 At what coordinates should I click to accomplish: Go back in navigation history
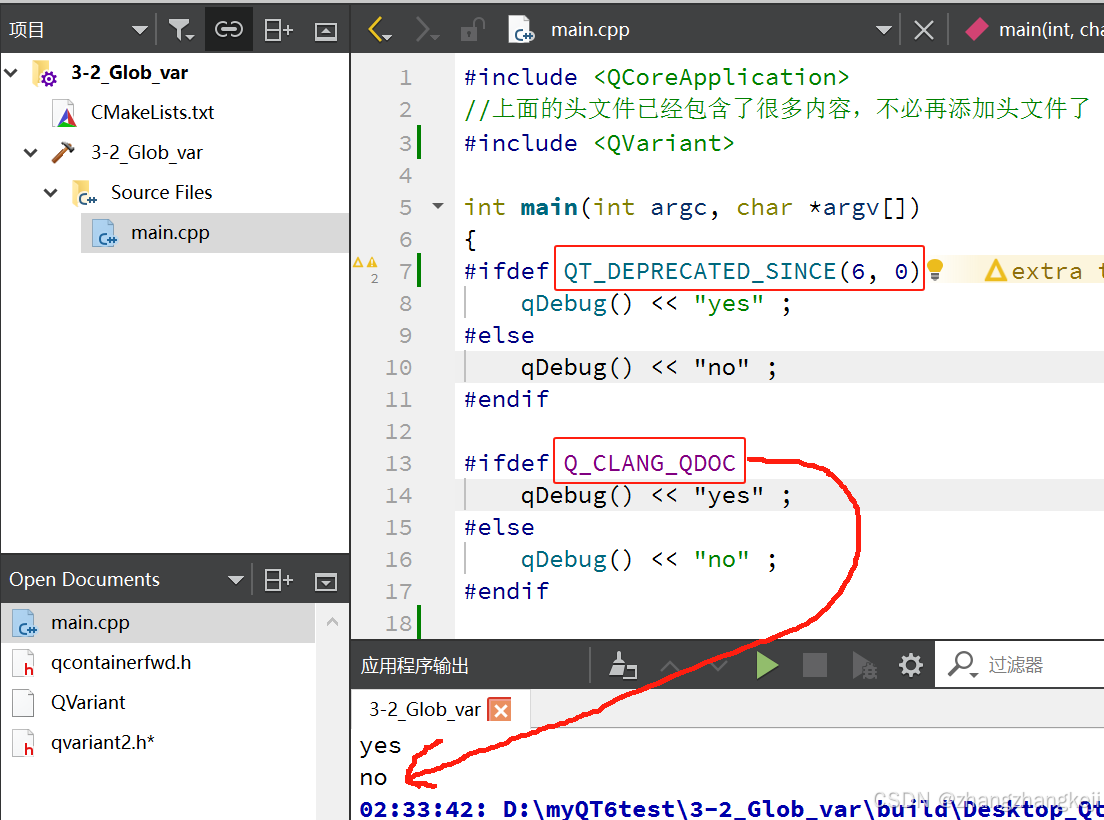380,30
